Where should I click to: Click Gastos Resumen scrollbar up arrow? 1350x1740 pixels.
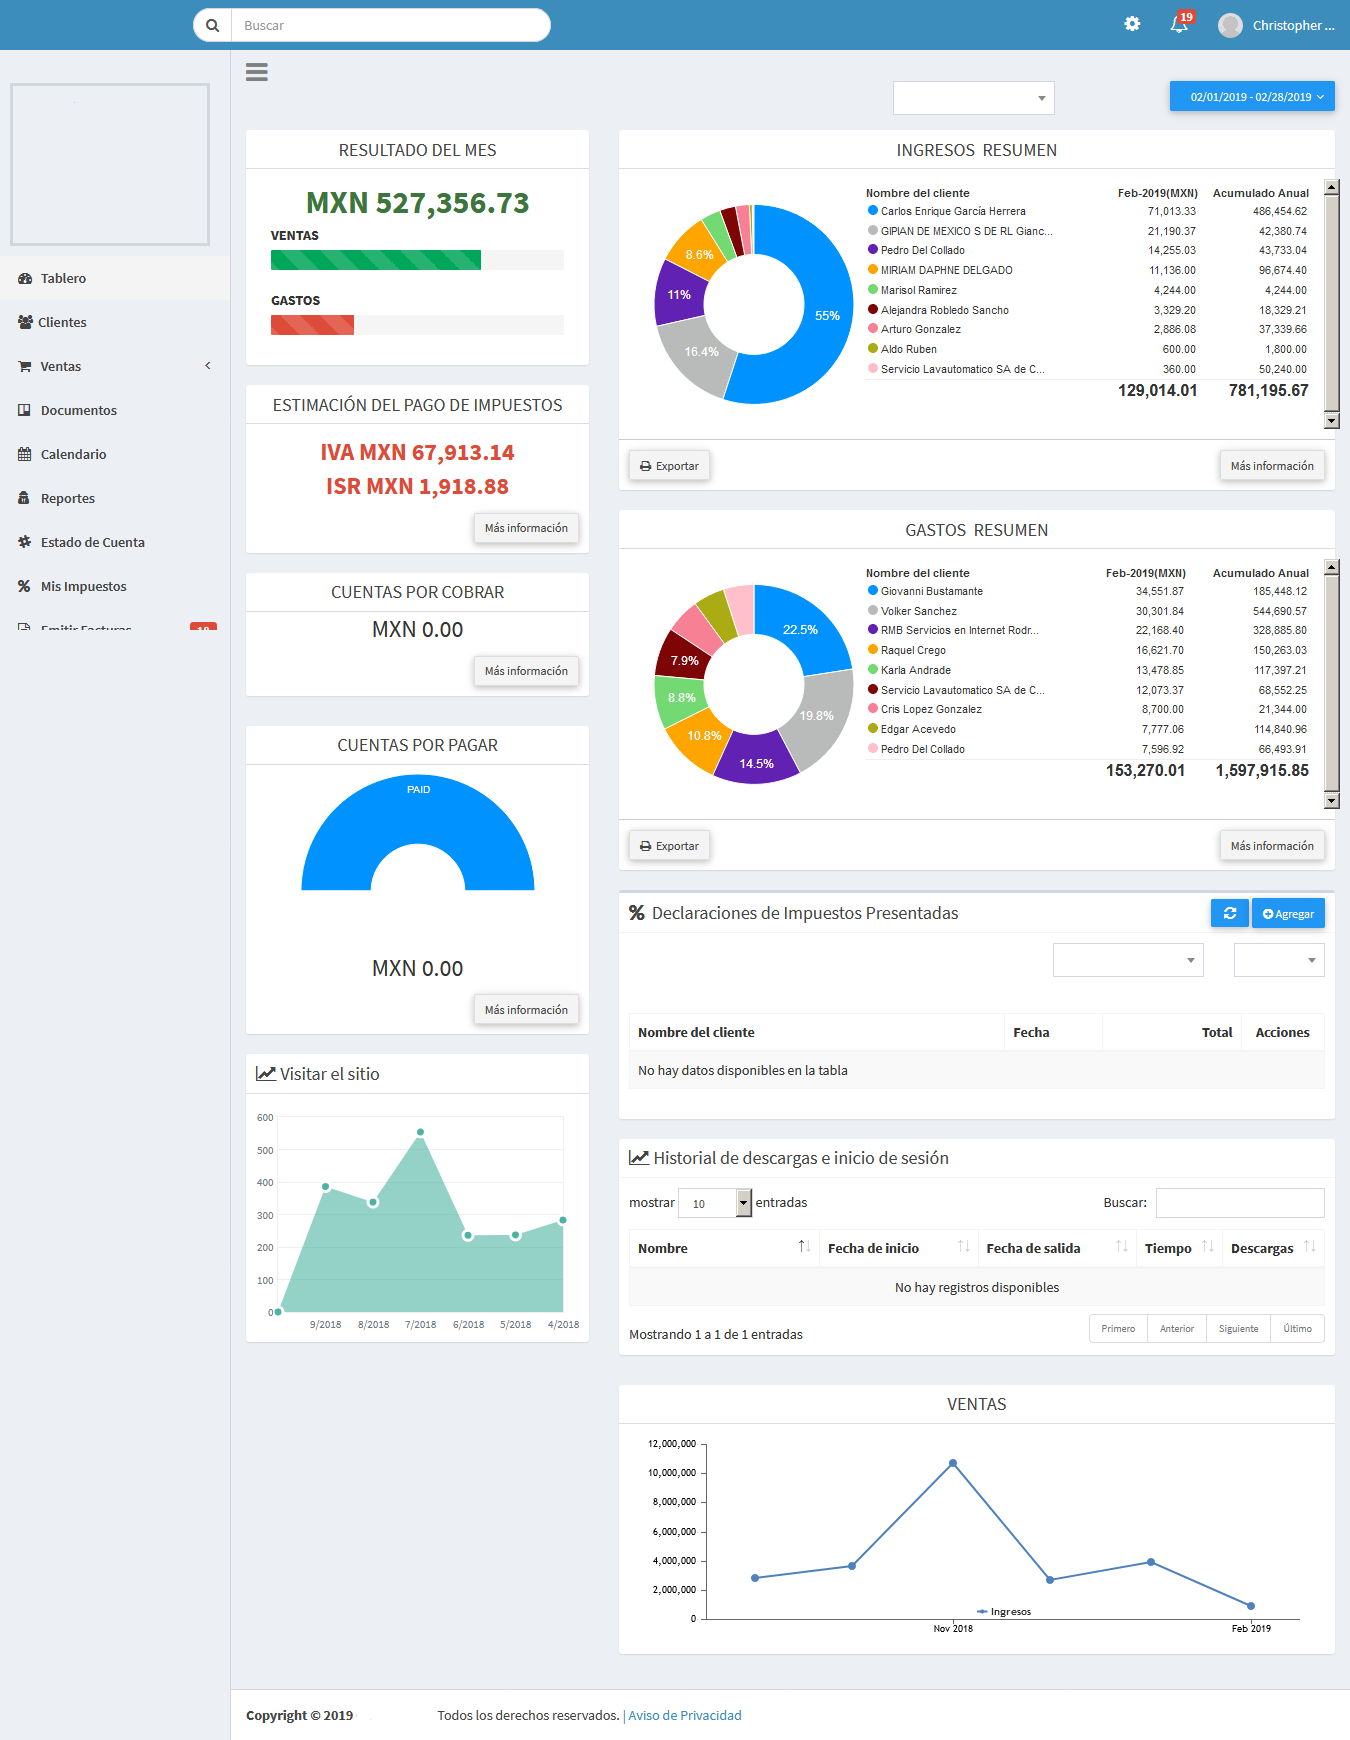[x=1331, y=568]
